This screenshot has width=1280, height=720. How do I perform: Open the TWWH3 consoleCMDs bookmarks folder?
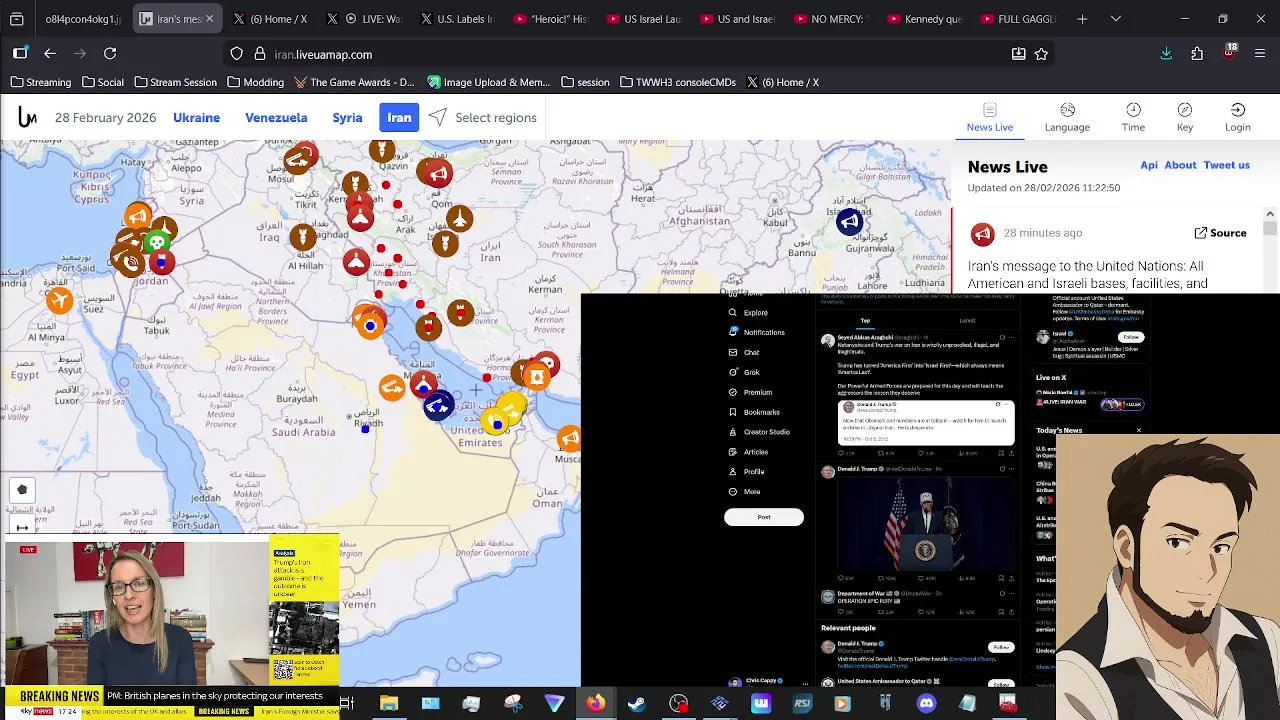click(677, 82)
